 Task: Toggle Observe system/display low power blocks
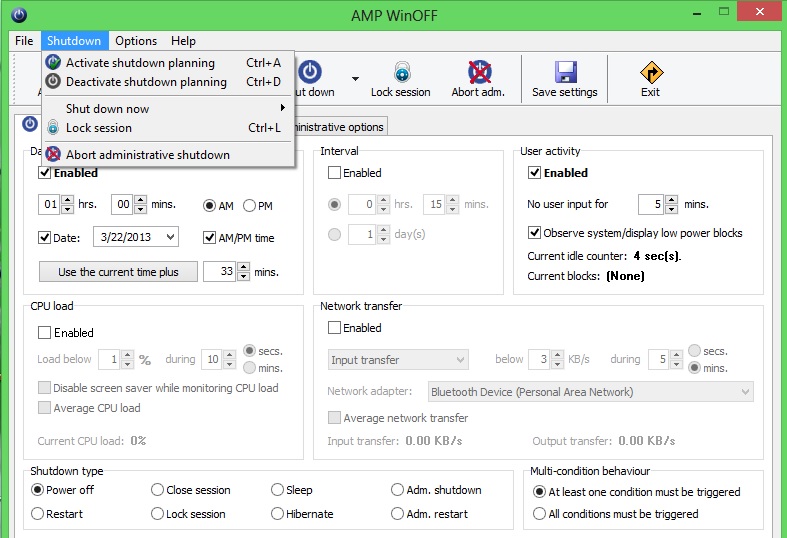coord(535,233)
